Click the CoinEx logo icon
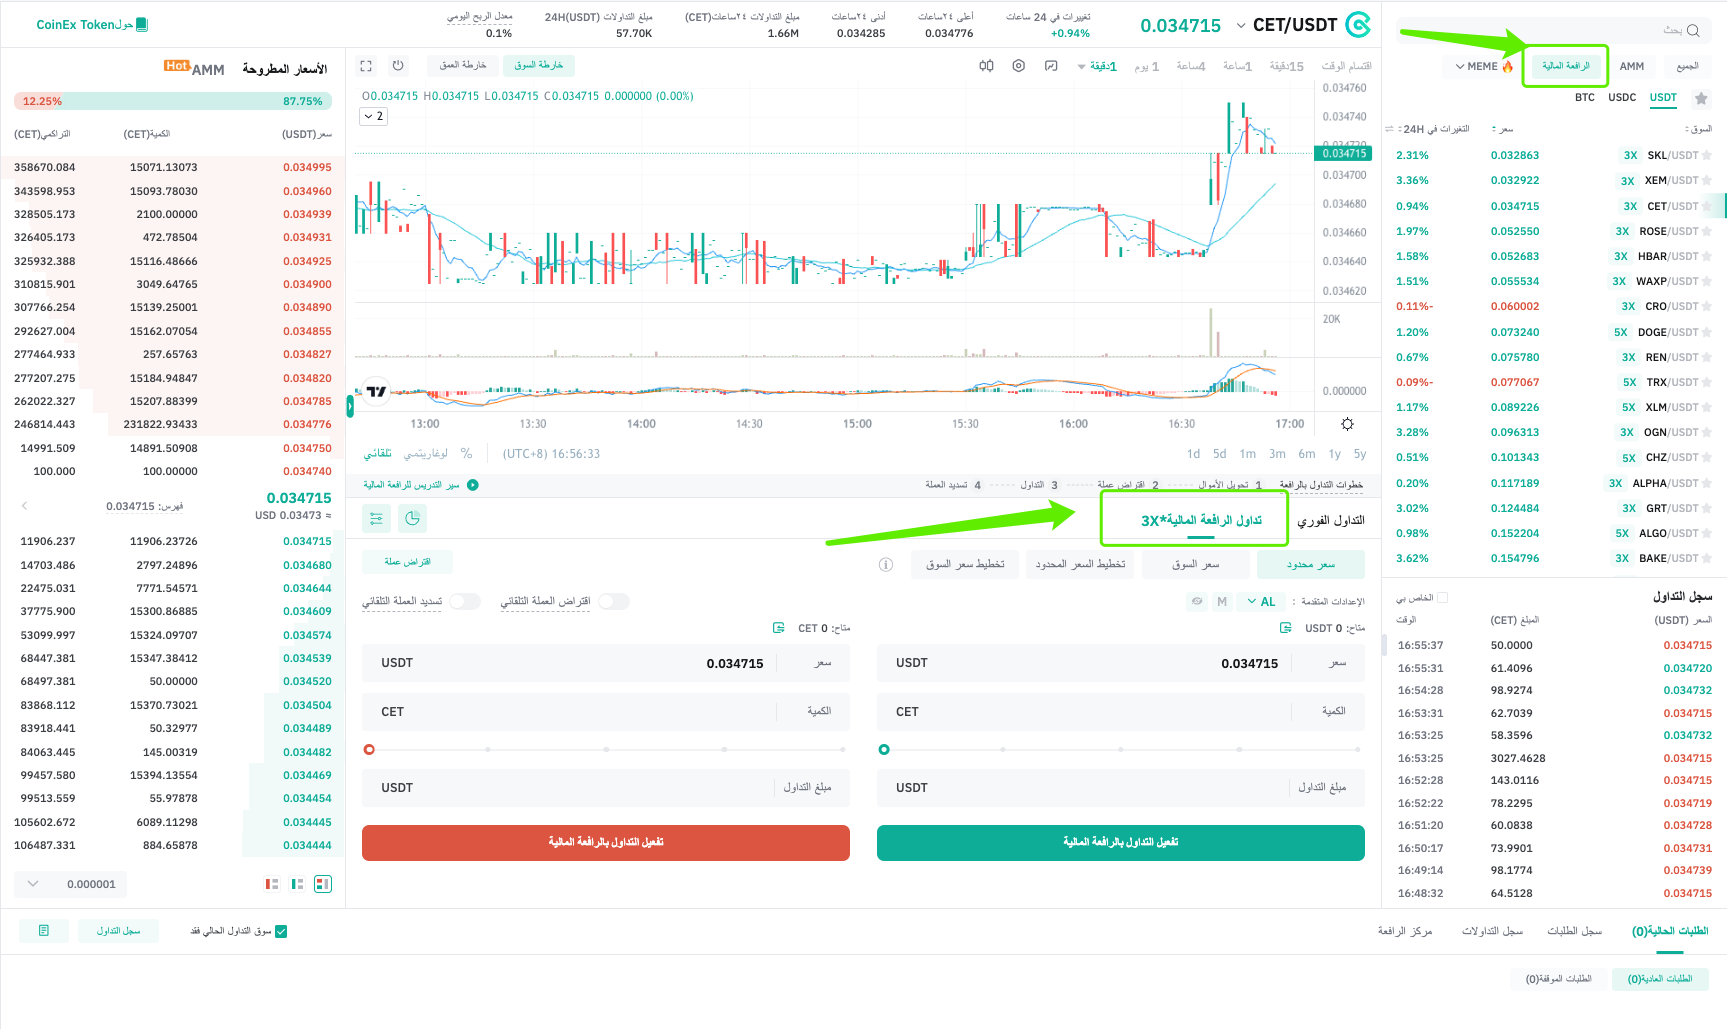 tap(1357, 25)
